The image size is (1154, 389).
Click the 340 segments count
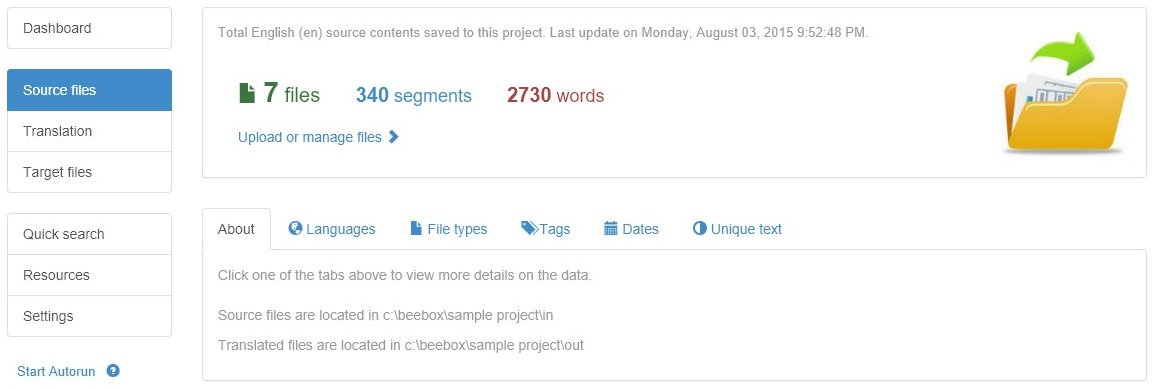tap(414, 95)
